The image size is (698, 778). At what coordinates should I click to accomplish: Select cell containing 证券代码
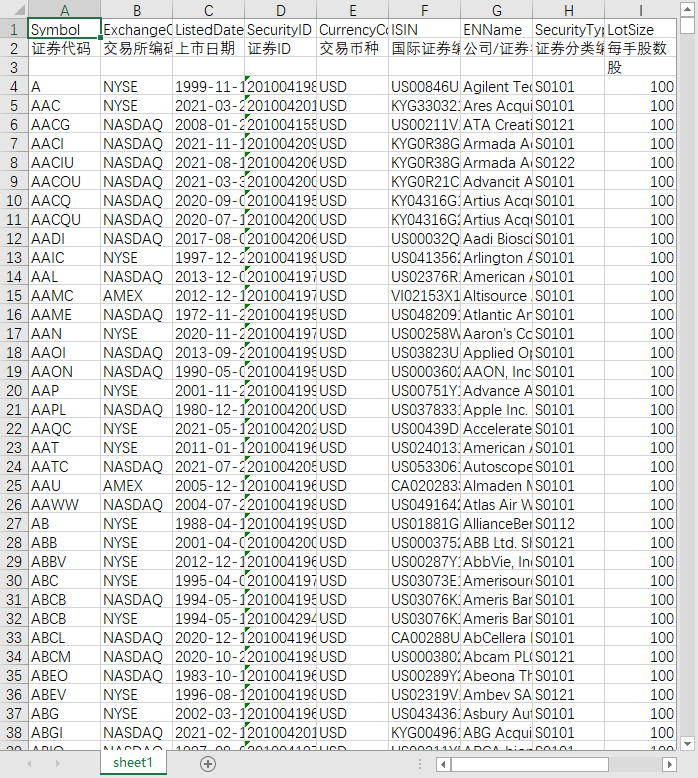pos(64,48)
